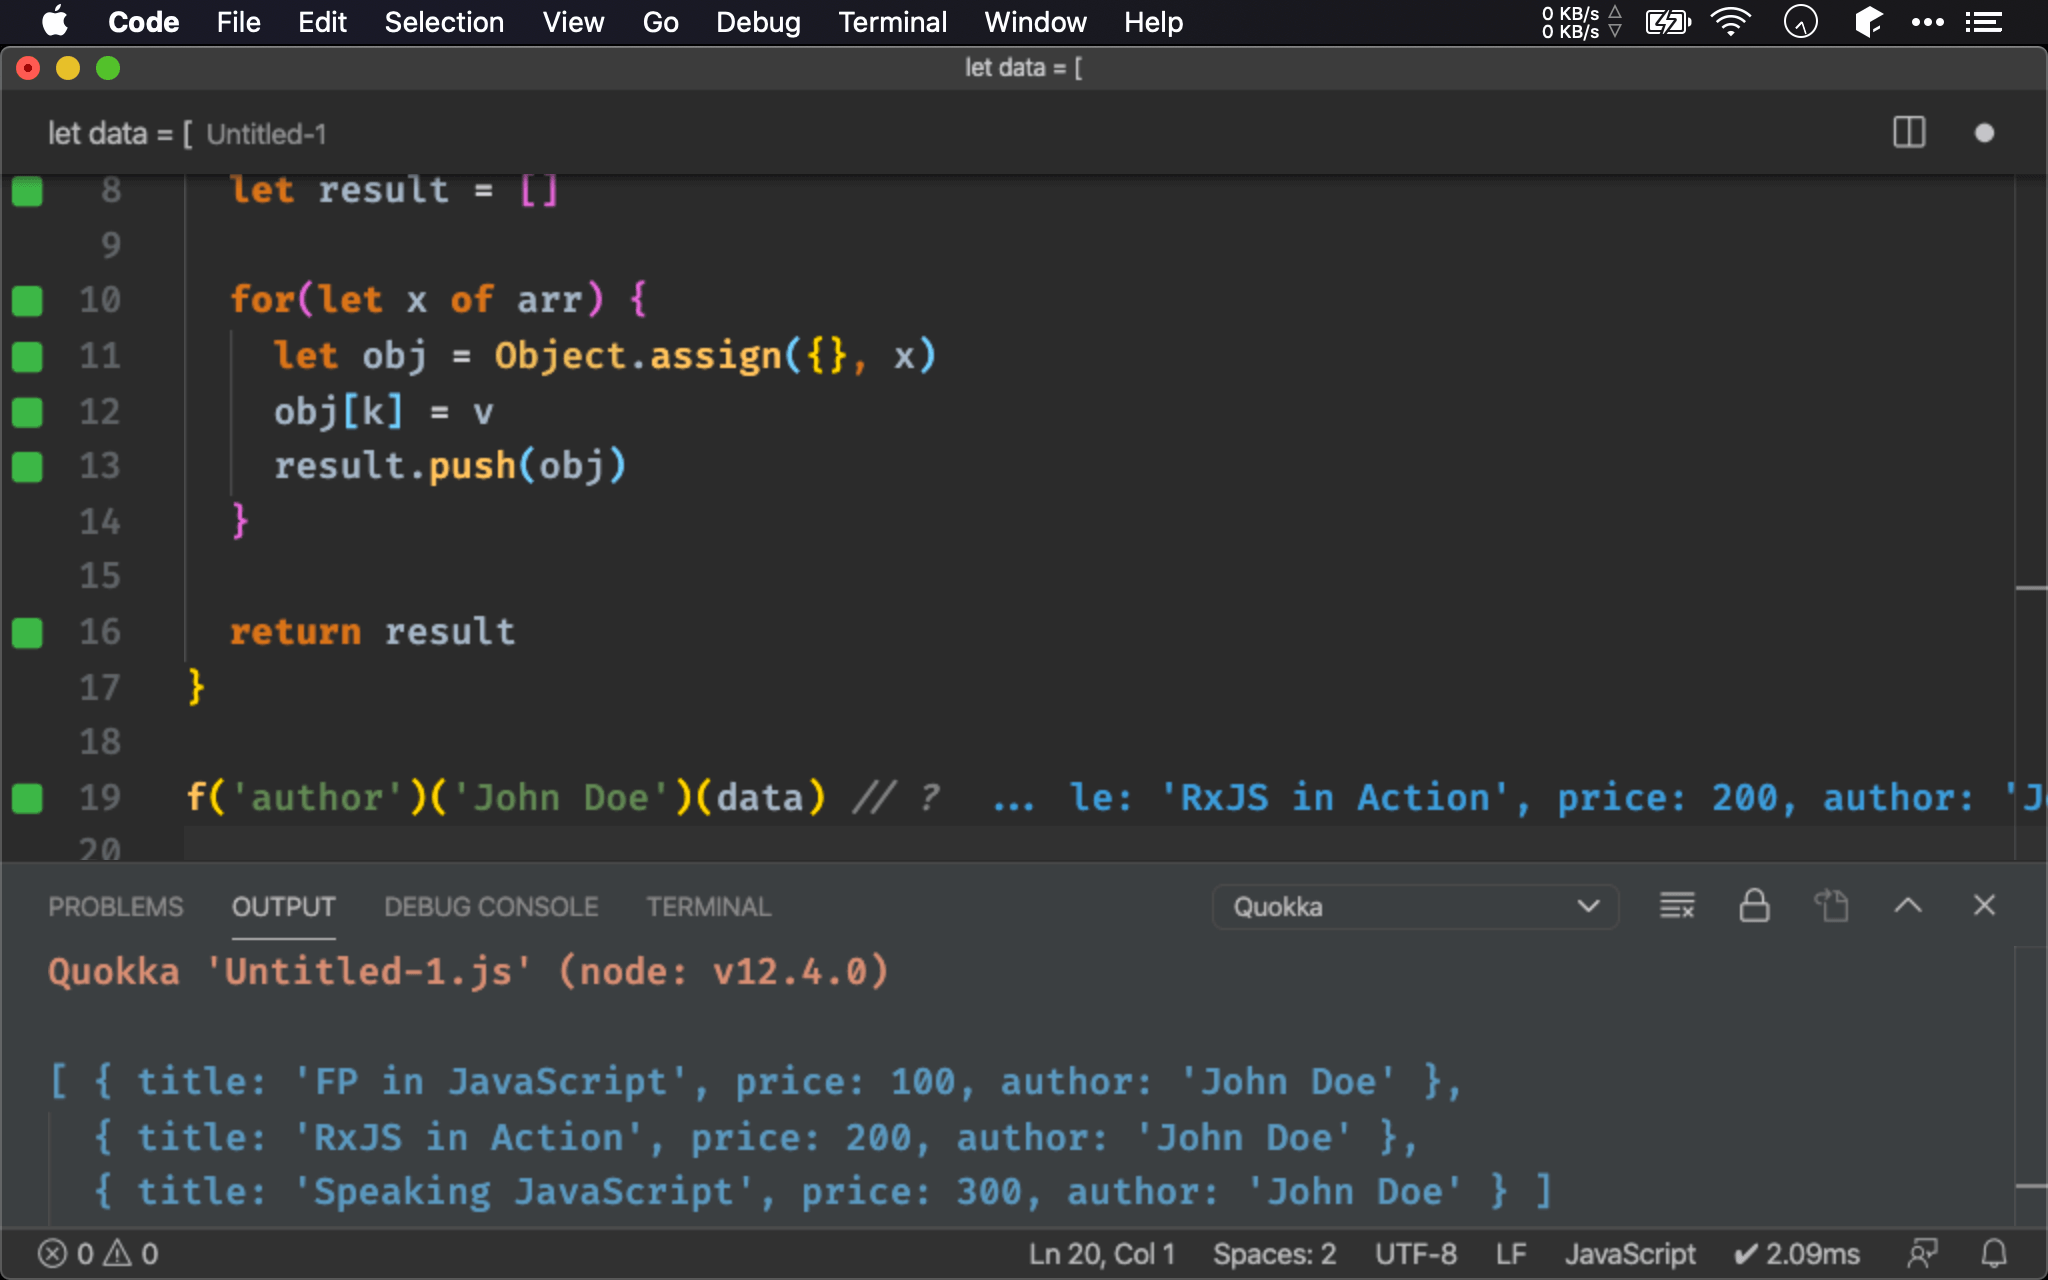Image resolution: width=2048 pixels, height=1280 pixels.
Task: Click on 'Object.assign' in line 11
Action: pos(638,356)
